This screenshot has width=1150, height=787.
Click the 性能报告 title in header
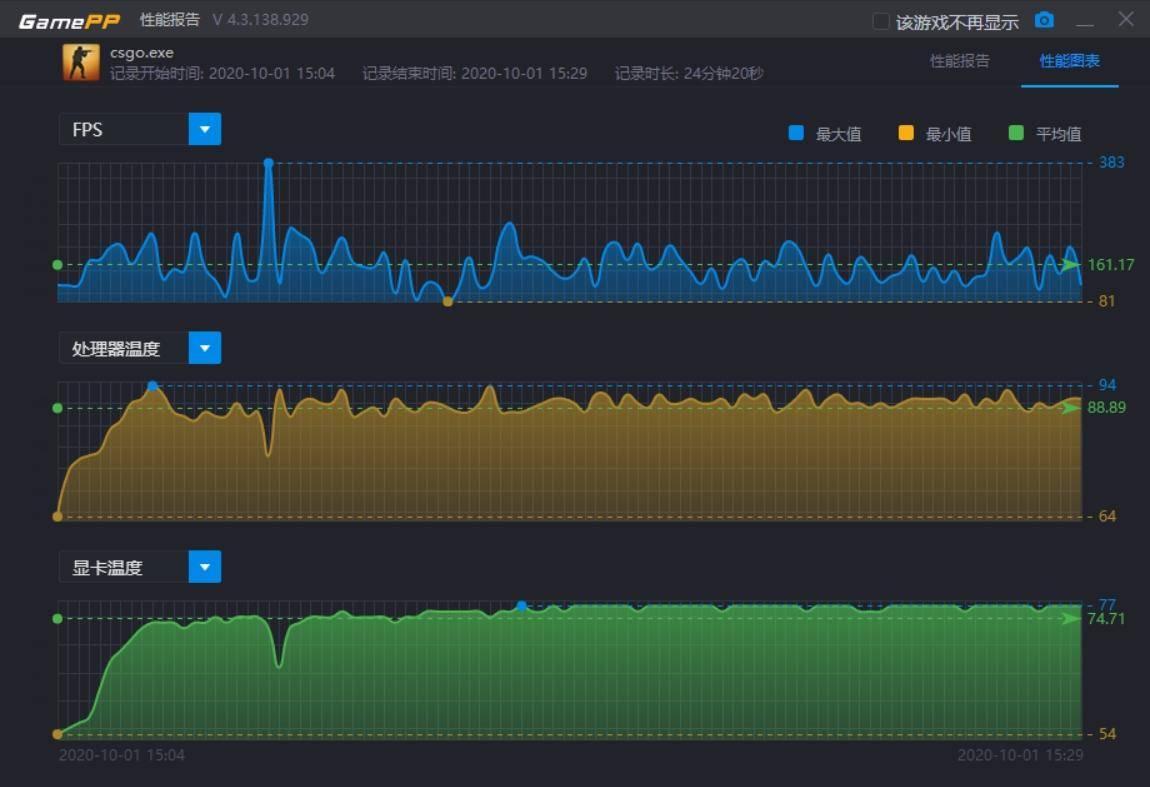169,20
